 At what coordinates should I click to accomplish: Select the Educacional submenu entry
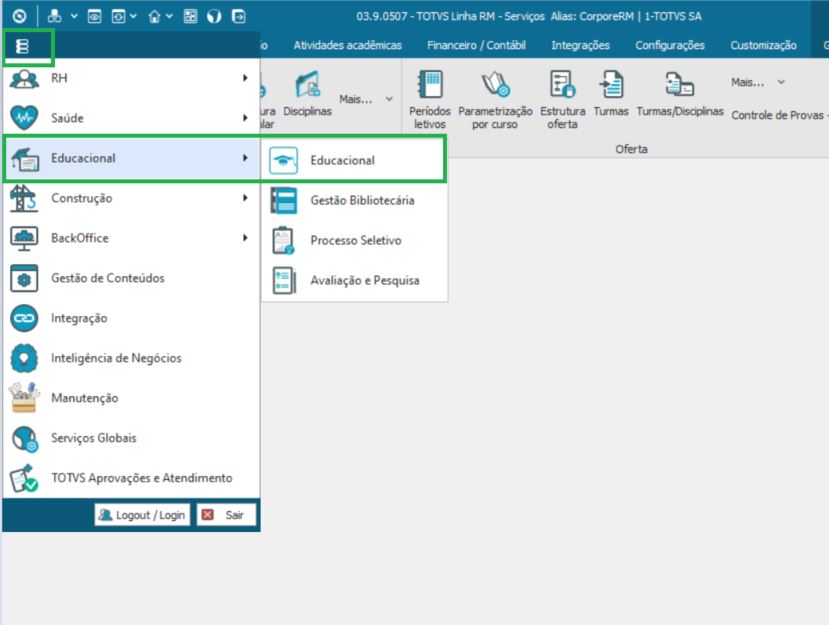click(354, 161)
